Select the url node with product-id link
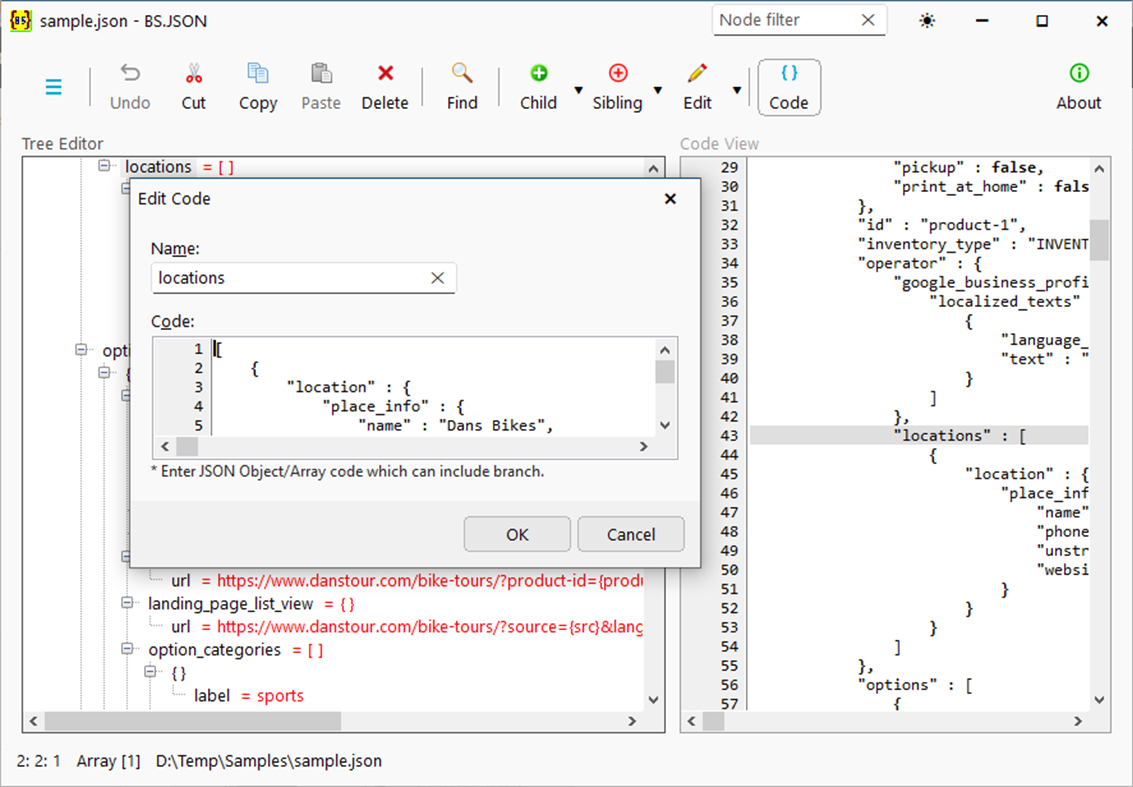Image resolution: width=1133 pixels, height=787 pixels. pos(407,581)
